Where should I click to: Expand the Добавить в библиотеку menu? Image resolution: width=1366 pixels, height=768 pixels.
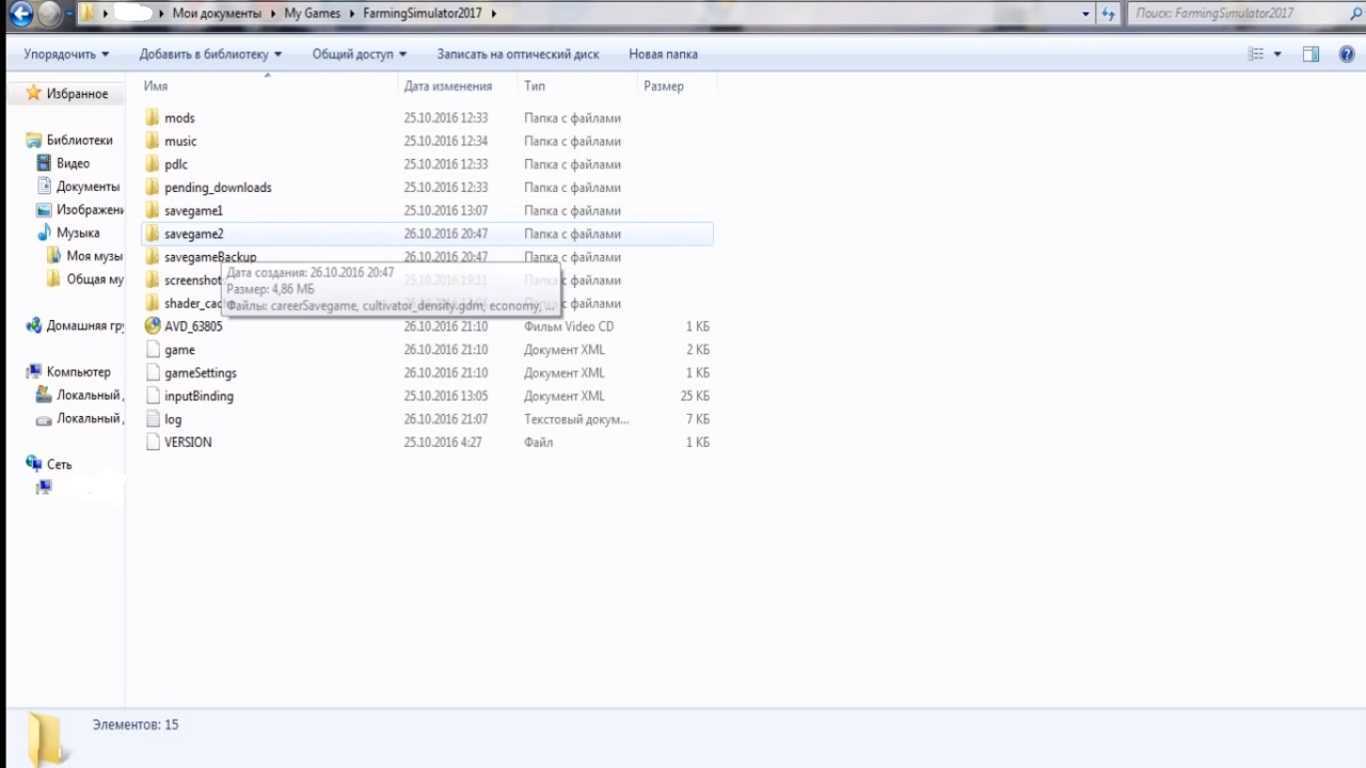[x=210, y=54]
